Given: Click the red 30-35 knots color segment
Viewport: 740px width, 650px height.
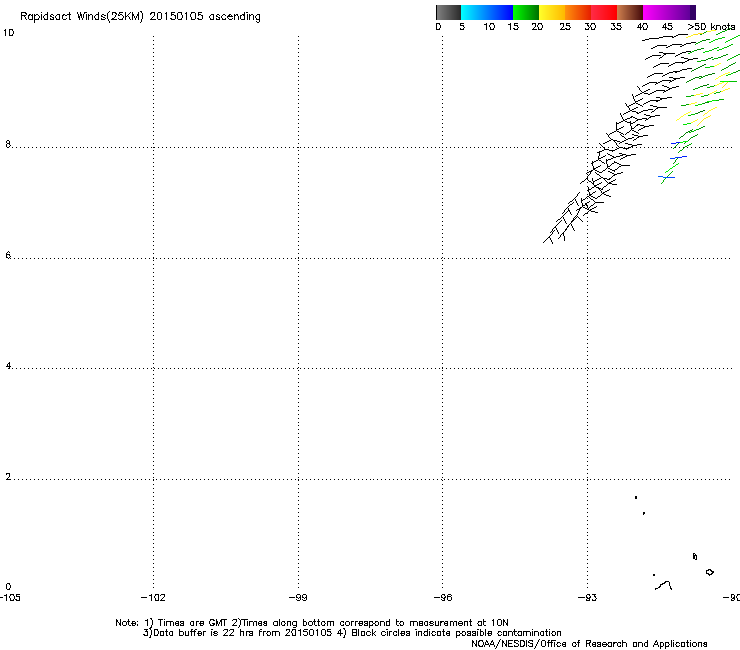Looking at the screenshot, I should click(604, 12).
